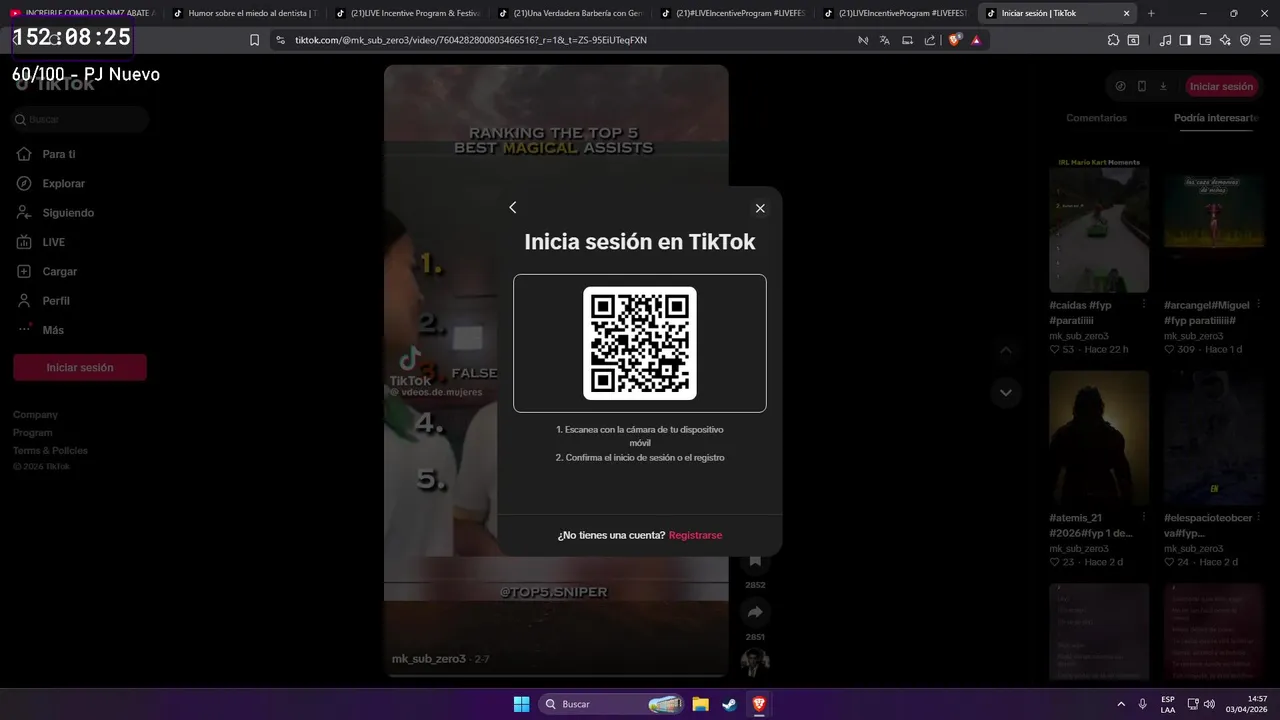Click the phone app icon in header
The height and width of the screenshot is (720, 1280).
pos(1142,86)
